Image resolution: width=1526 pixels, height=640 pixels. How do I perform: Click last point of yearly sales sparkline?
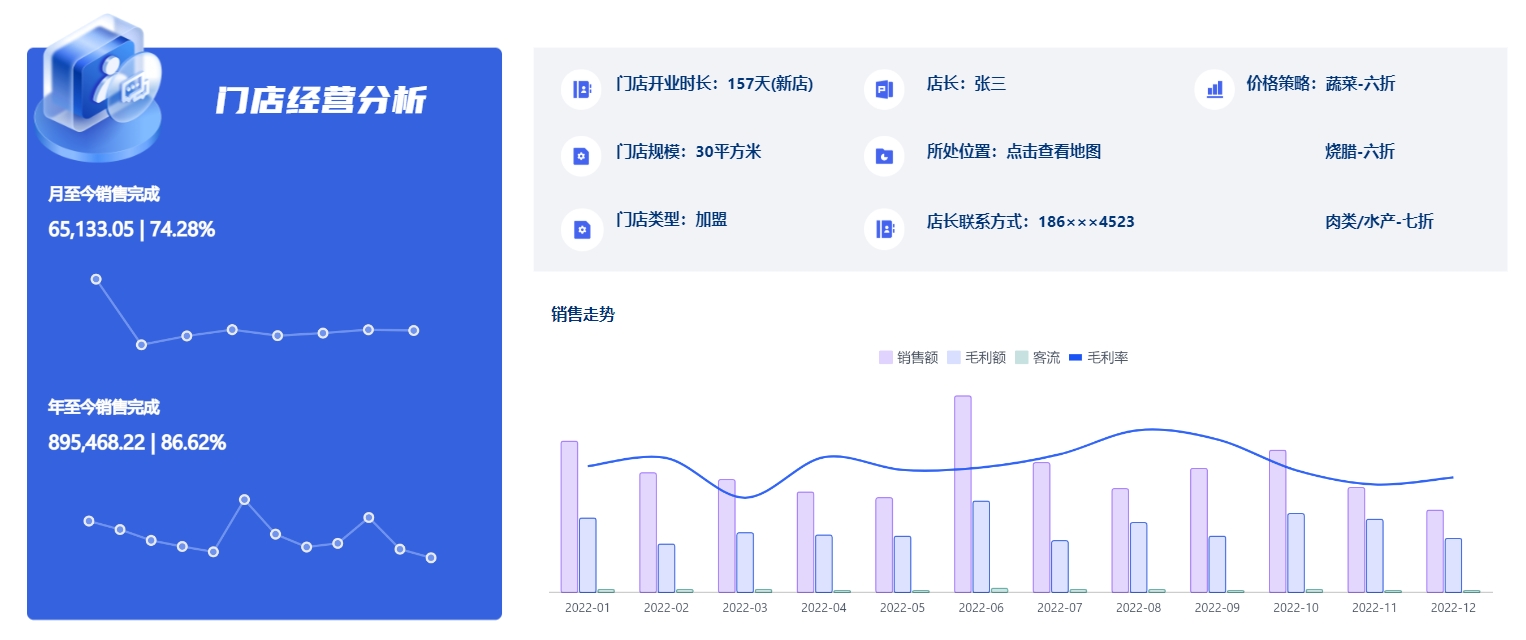click(x=431, y=557)
